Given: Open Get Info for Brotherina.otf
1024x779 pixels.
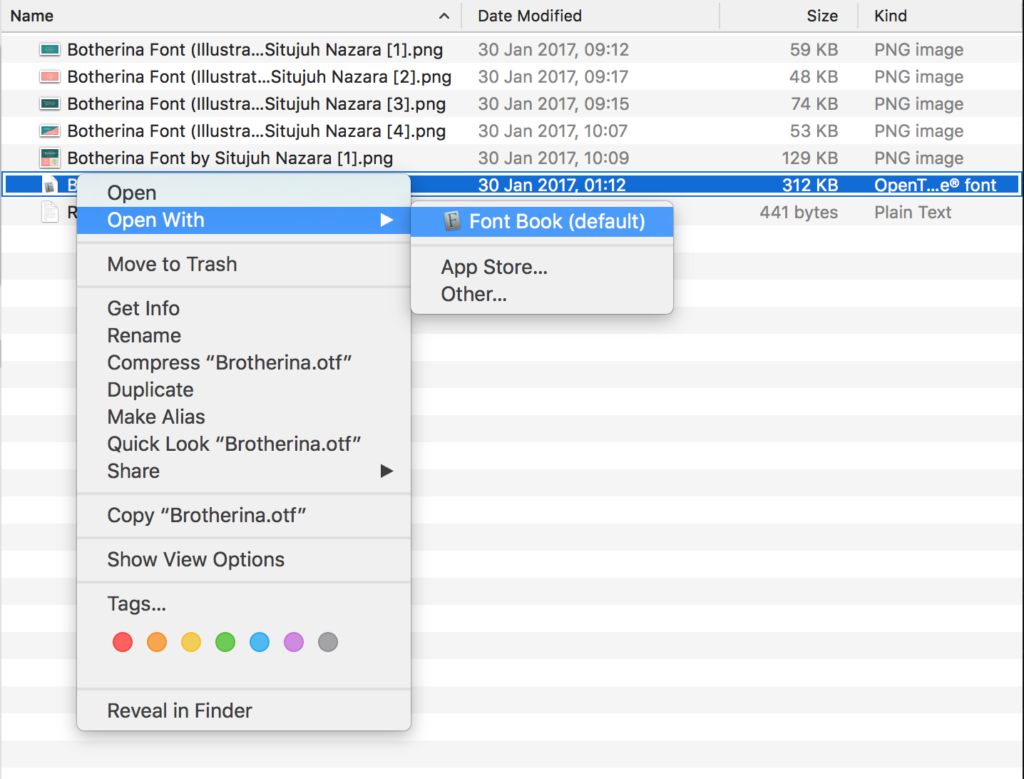Looking at the screenshot, I should pos(143,308).
